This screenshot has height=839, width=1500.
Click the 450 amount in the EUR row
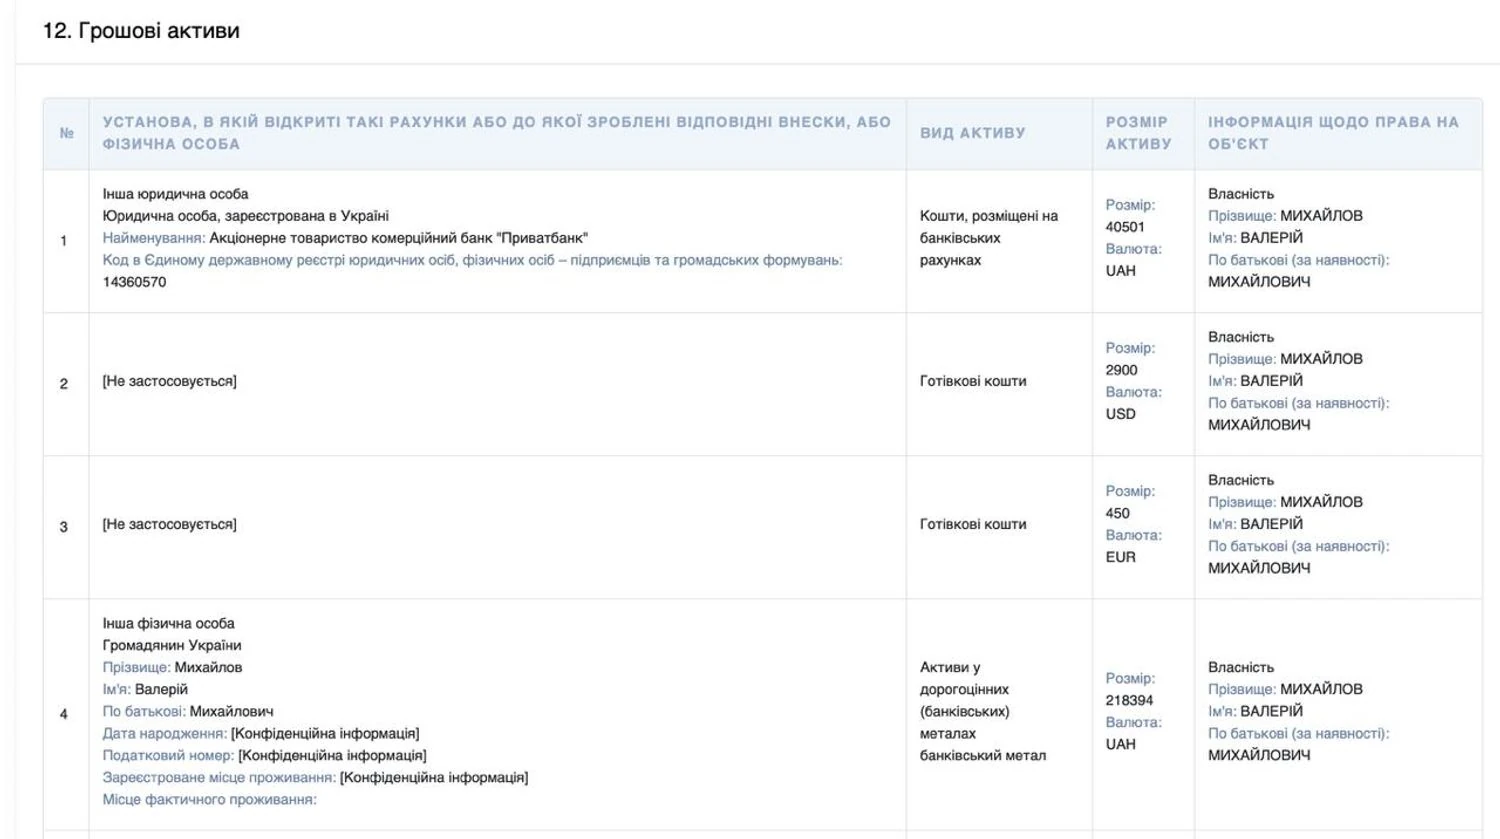coord(1117,513)
